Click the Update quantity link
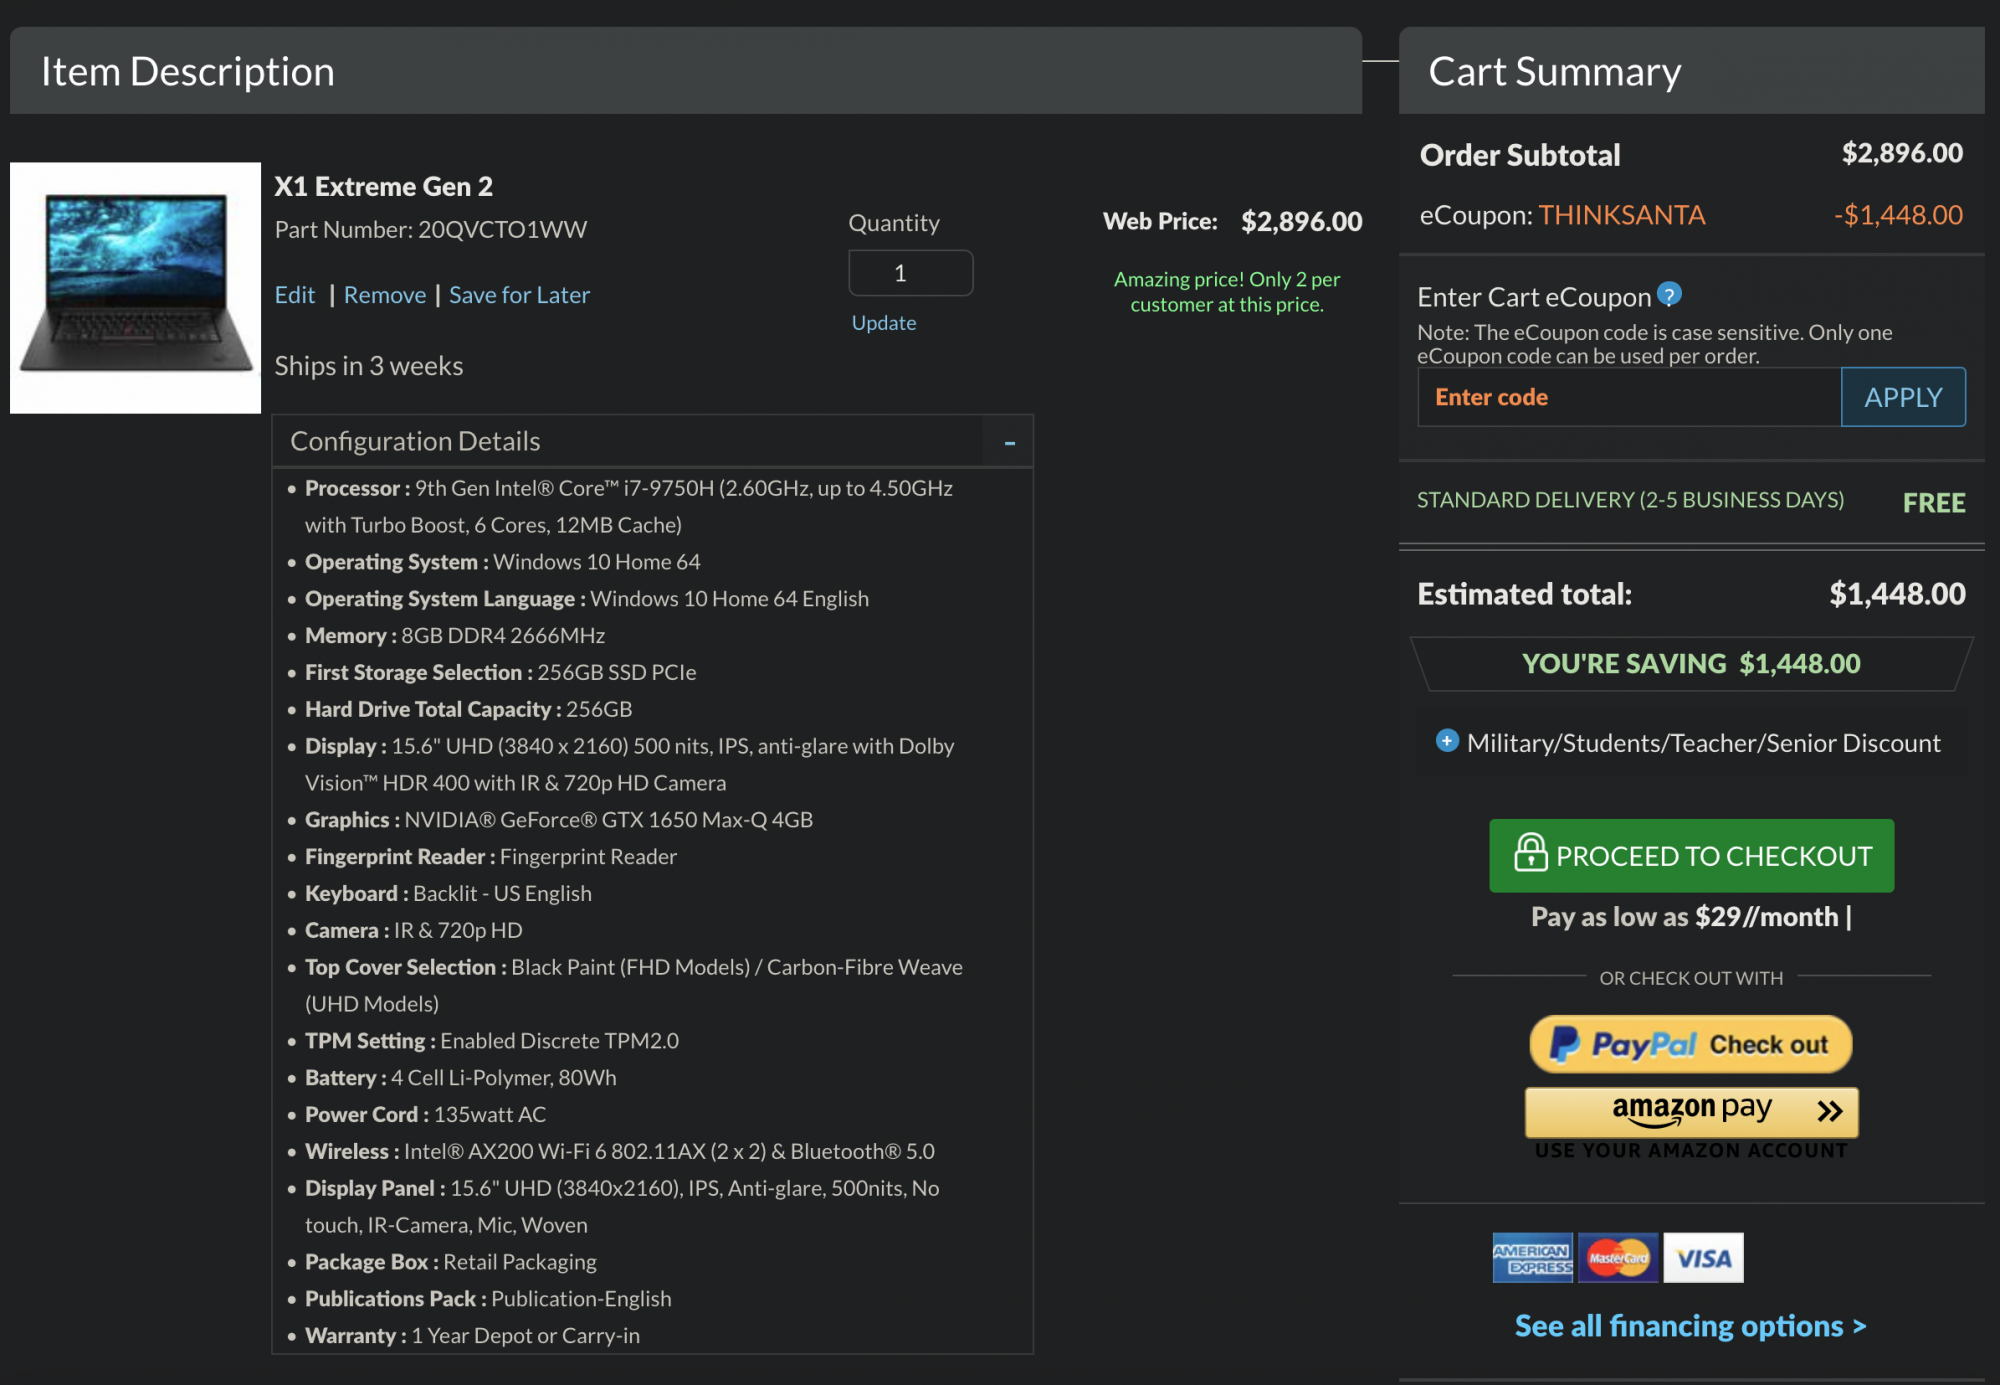The image size is (2000, 1385). (883, 323)
